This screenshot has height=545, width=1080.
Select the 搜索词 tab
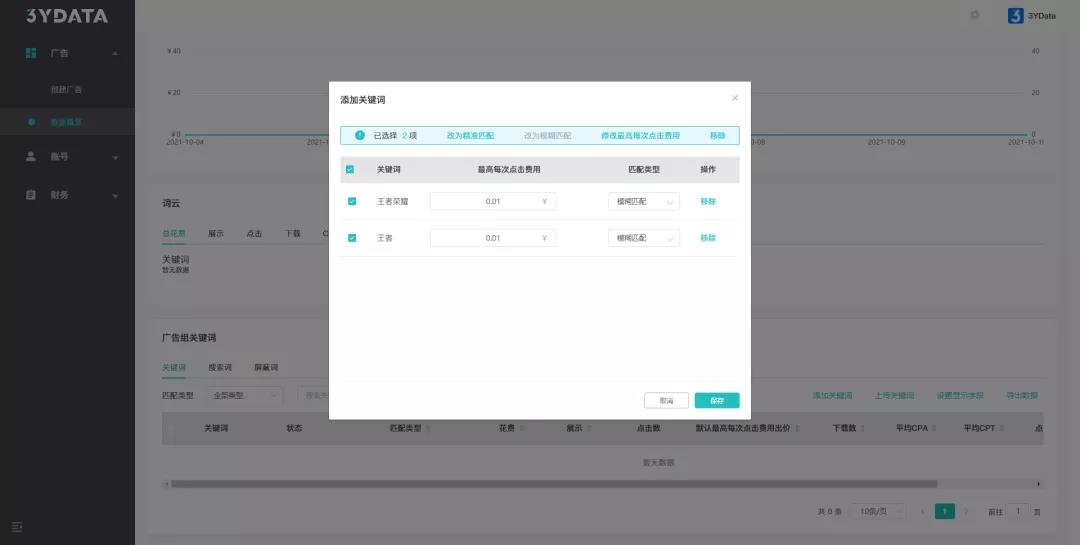click(x=220, y=367)
